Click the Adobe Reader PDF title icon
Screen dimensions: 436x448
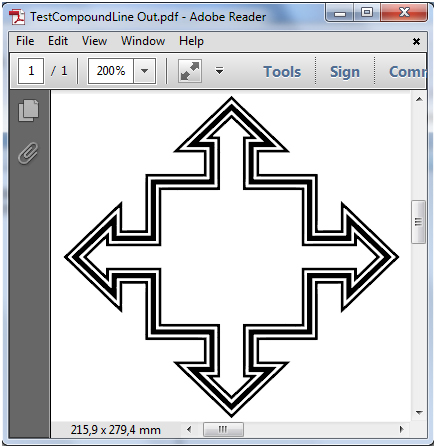click(x=17, y=17)
